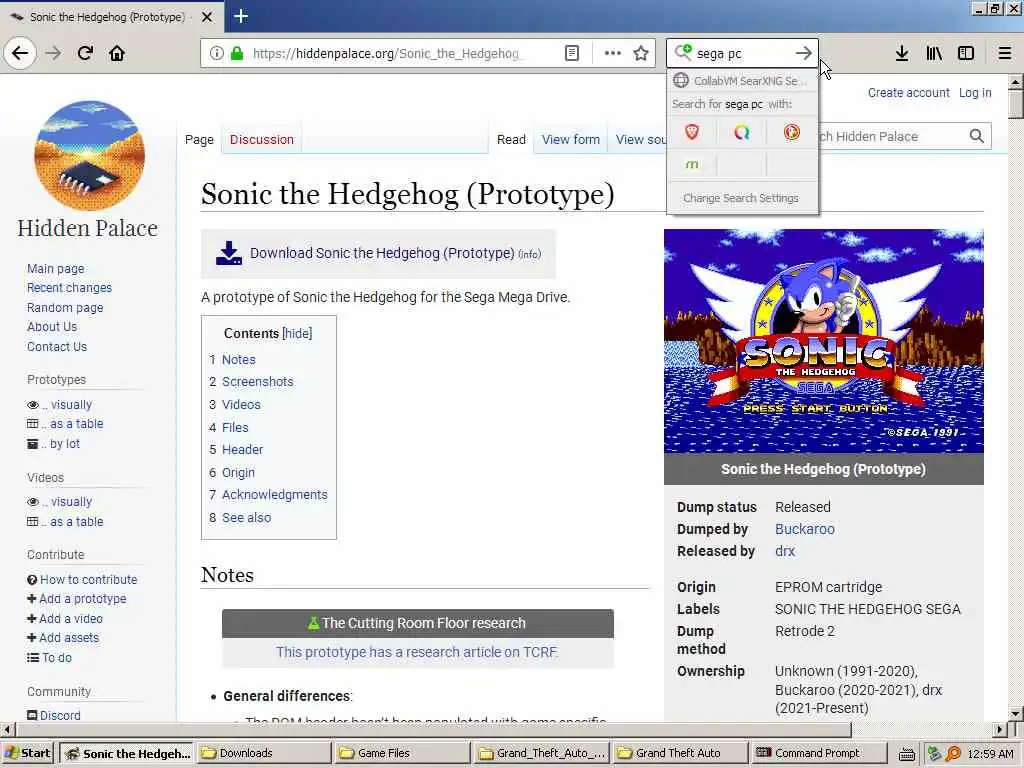Screen dimensions: 1024x768
Task: Click the download tray icon beside Download link
Action: coord(229,253)
